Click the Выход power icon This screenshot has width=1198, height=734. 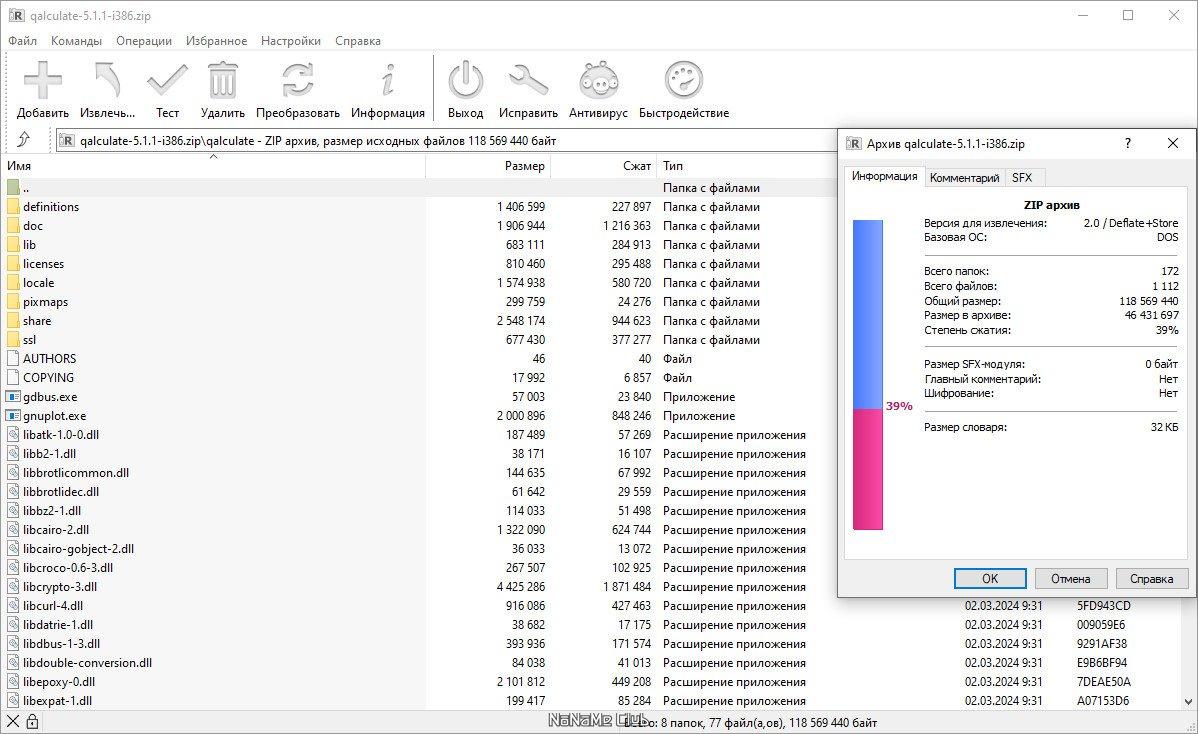click(465, 82)
